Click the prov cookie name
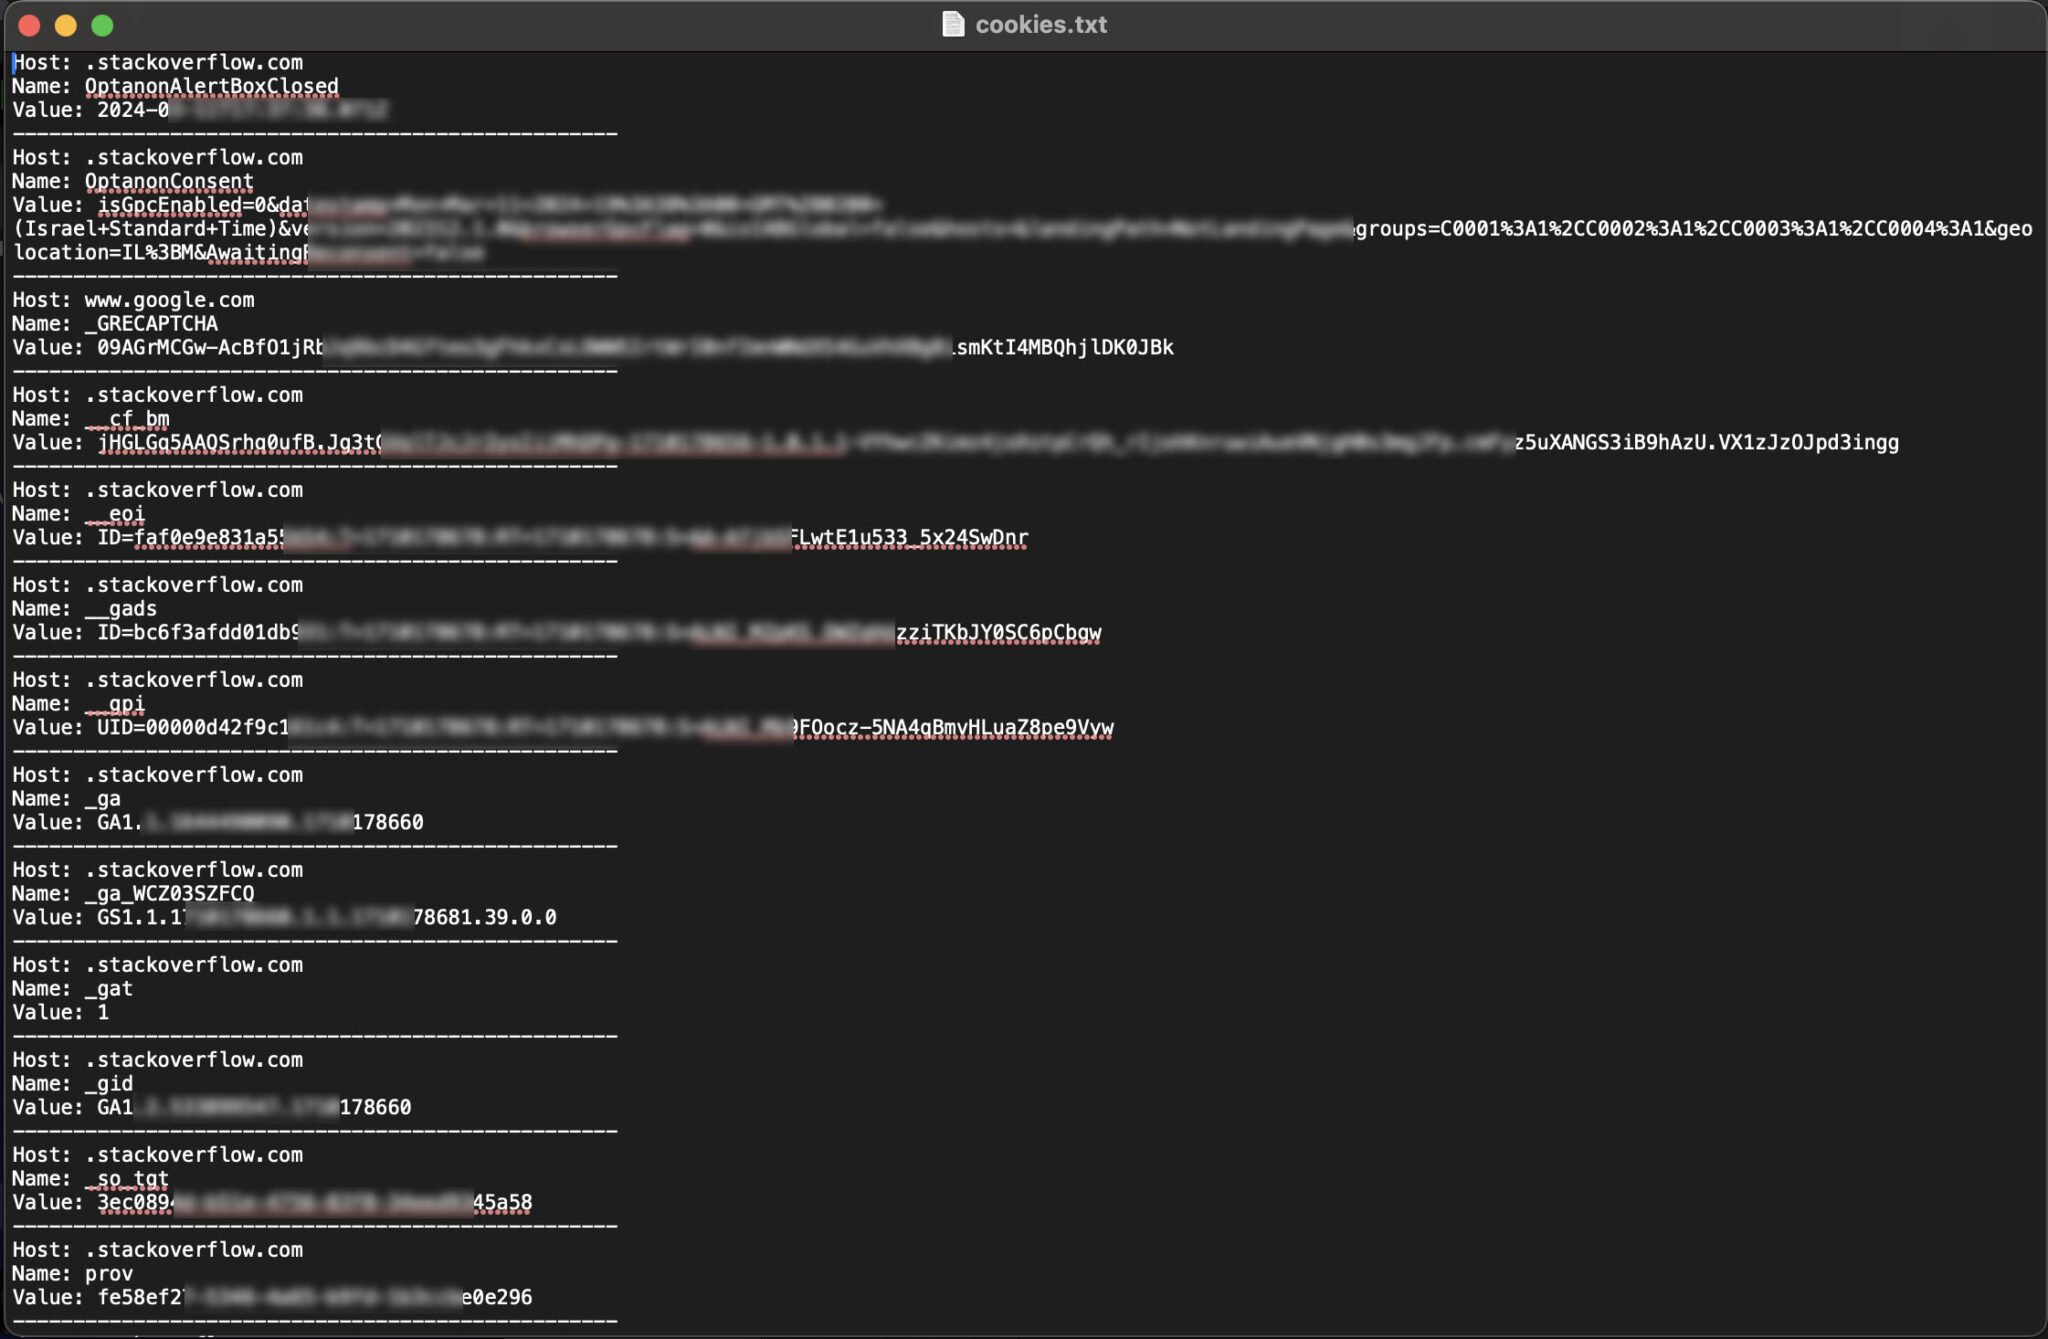Viewport: 2048px width, 1339px height. tap(108, 1273)
